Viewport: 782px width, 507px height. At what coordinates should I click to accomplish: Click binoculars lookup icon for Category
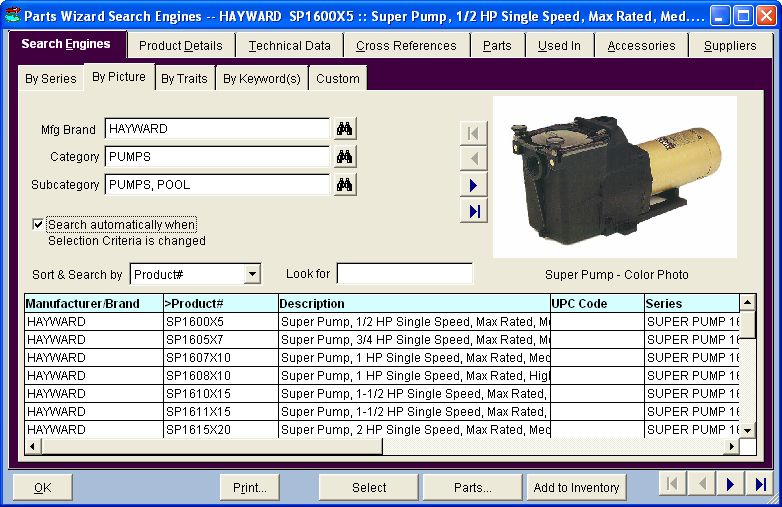(x=344, y=157)
